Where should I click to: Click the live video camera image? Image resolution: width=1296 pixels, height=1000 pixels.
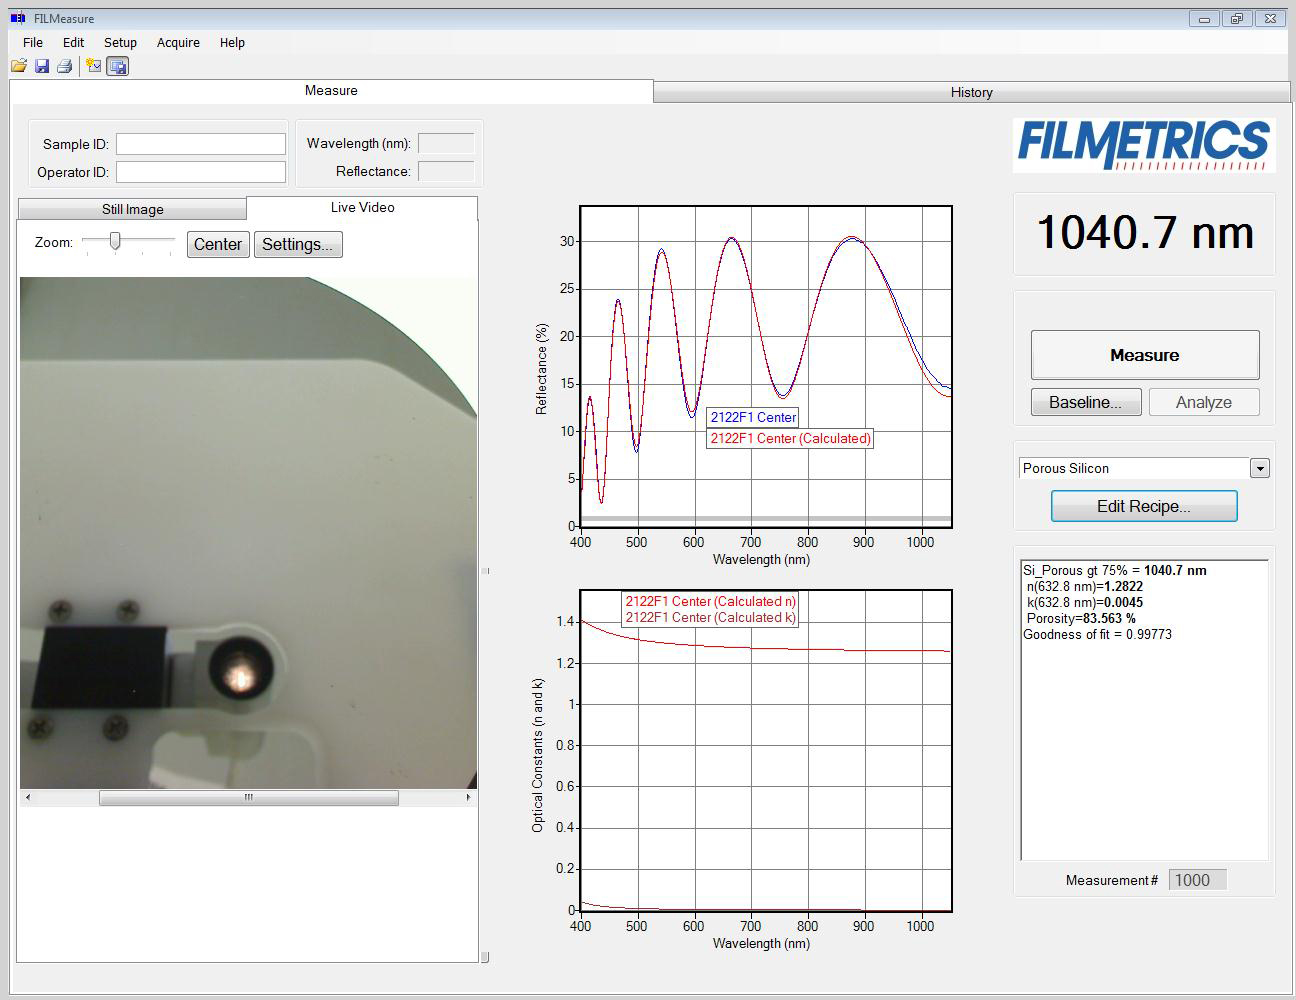click(x=248, y=533)
